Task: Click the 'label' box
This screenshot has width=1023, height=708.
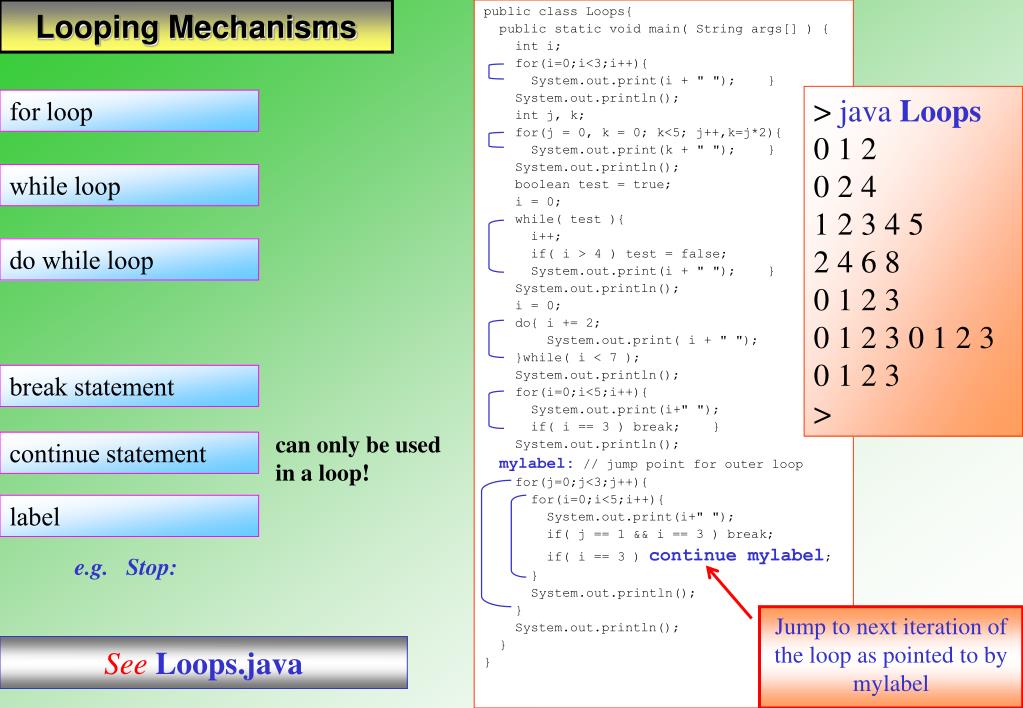Action: pos(129,516)
